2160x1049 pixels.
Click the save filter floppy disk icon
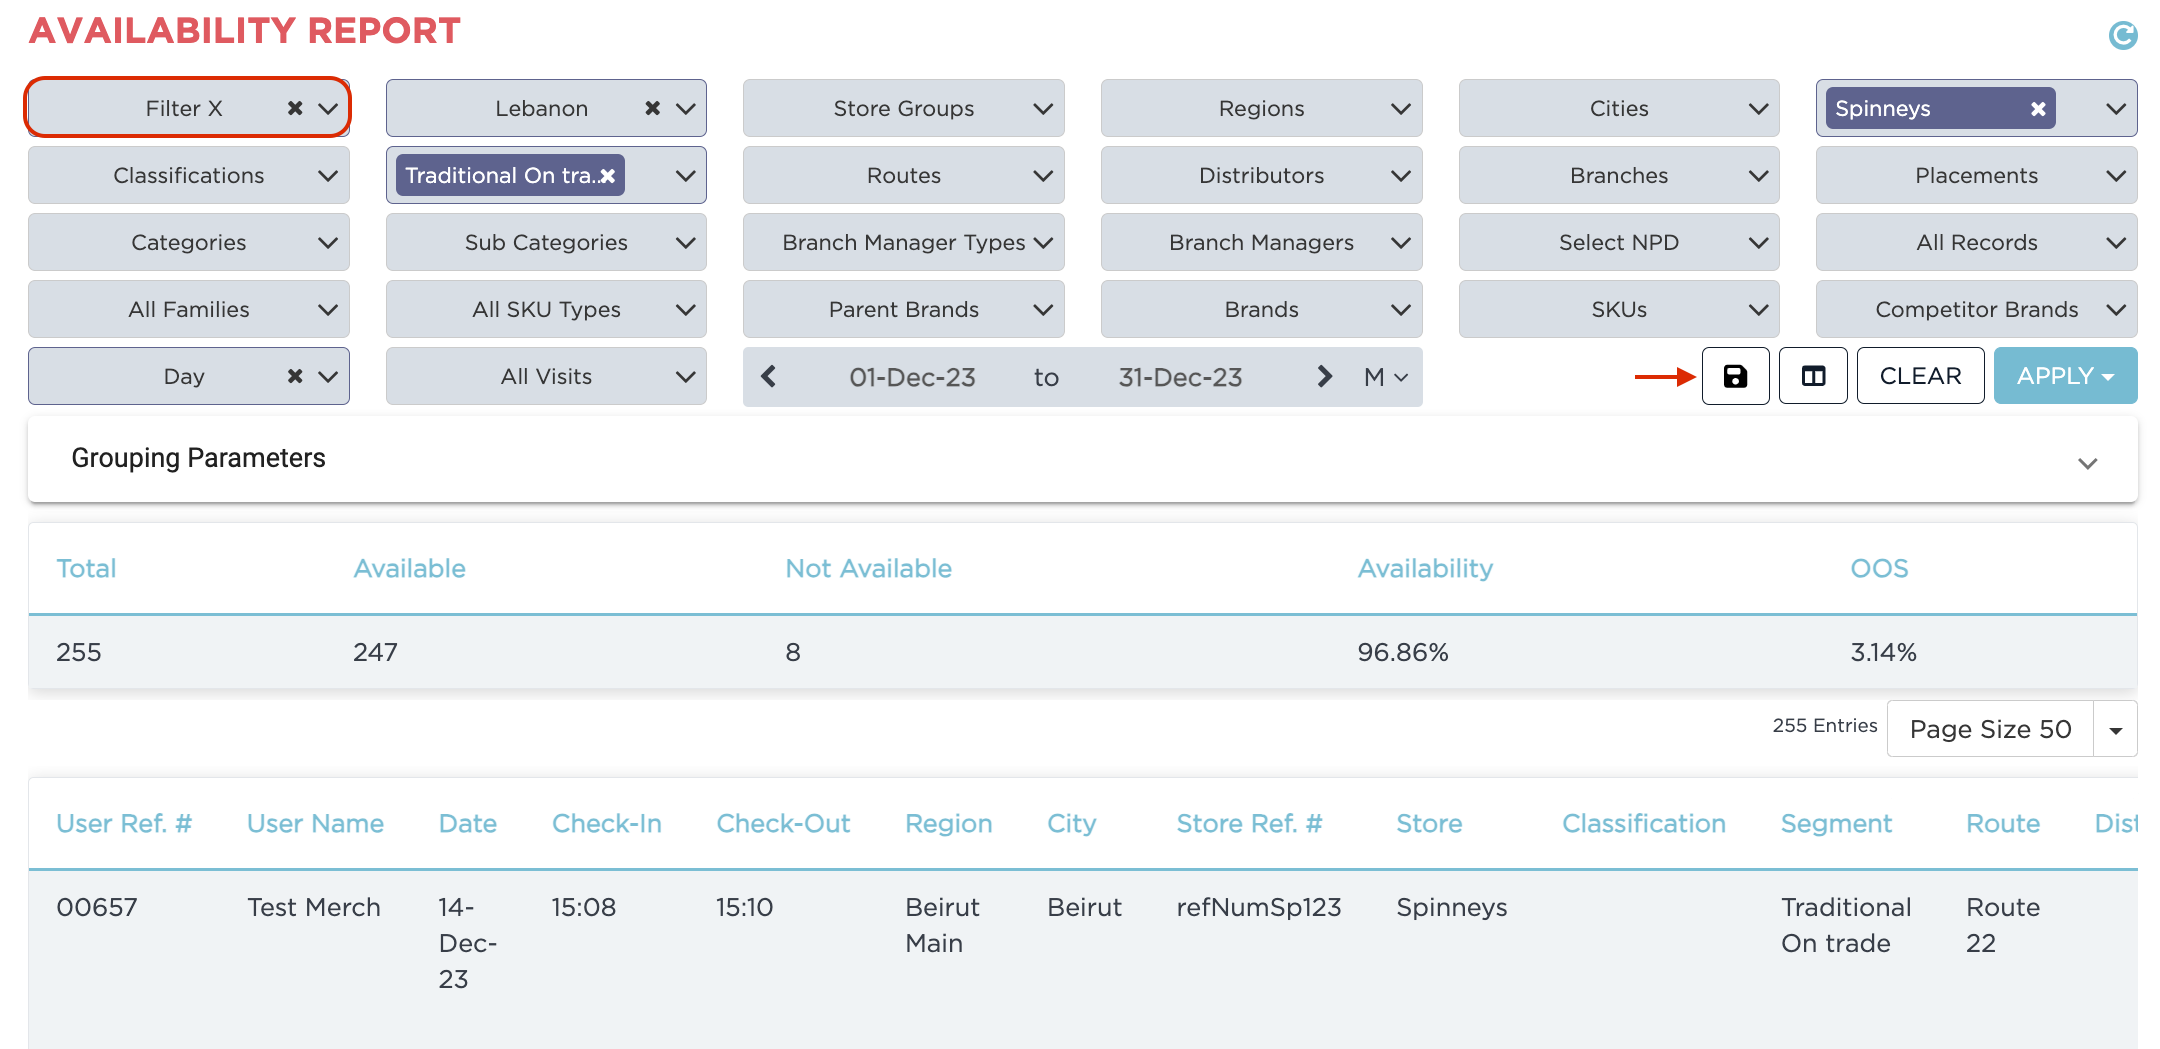(x=1735, y=376)
